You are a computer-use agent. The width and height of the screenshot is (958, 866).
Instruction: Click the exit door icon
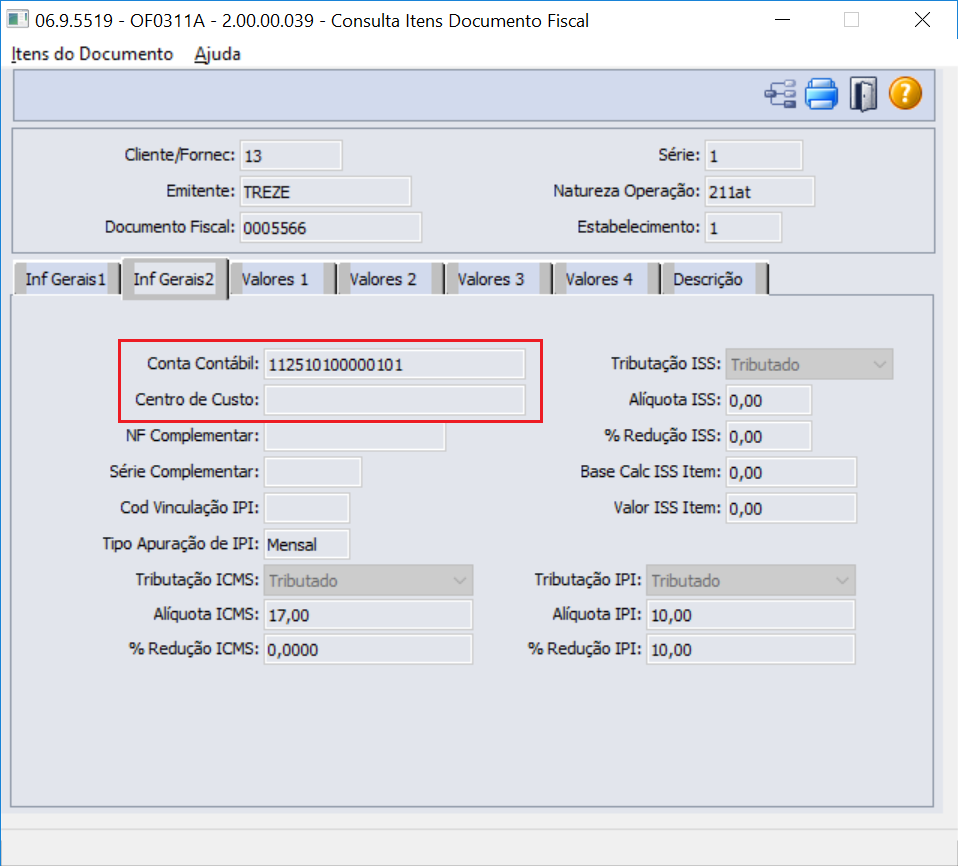coord(863,94)
